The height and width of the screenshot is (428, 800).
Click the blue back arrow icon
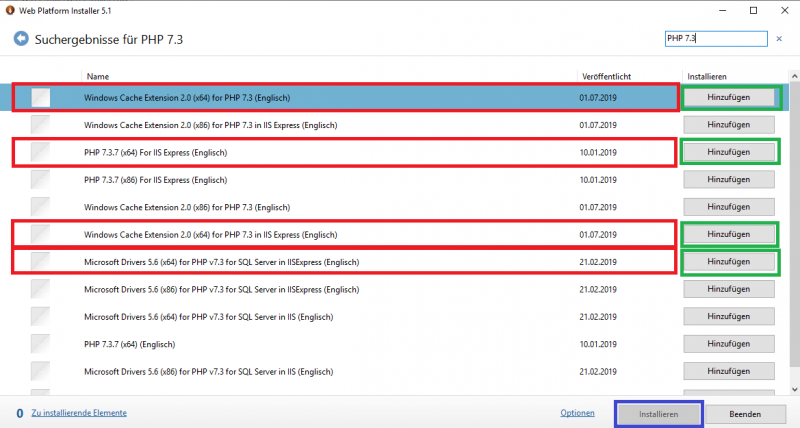coord(20,40)
